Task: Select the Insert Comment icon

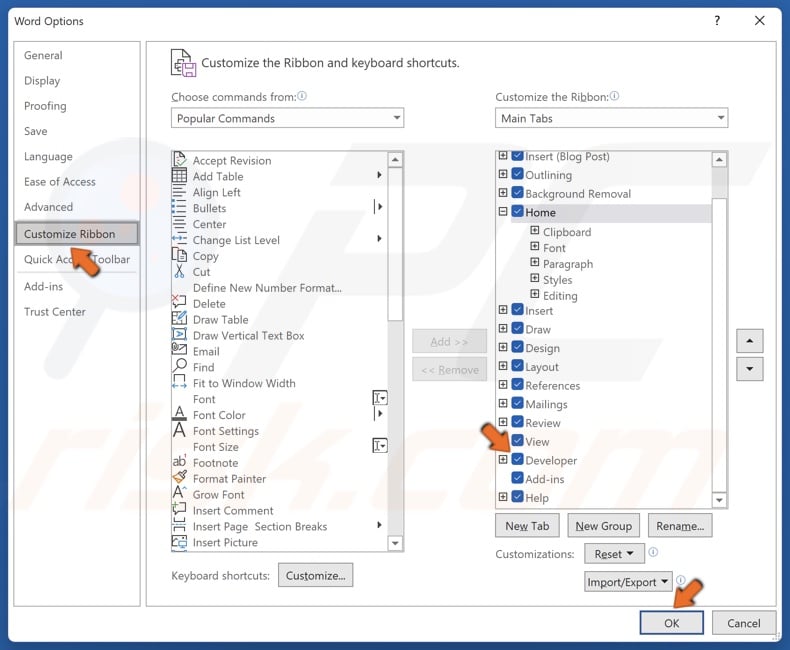Action: (179, 509)
